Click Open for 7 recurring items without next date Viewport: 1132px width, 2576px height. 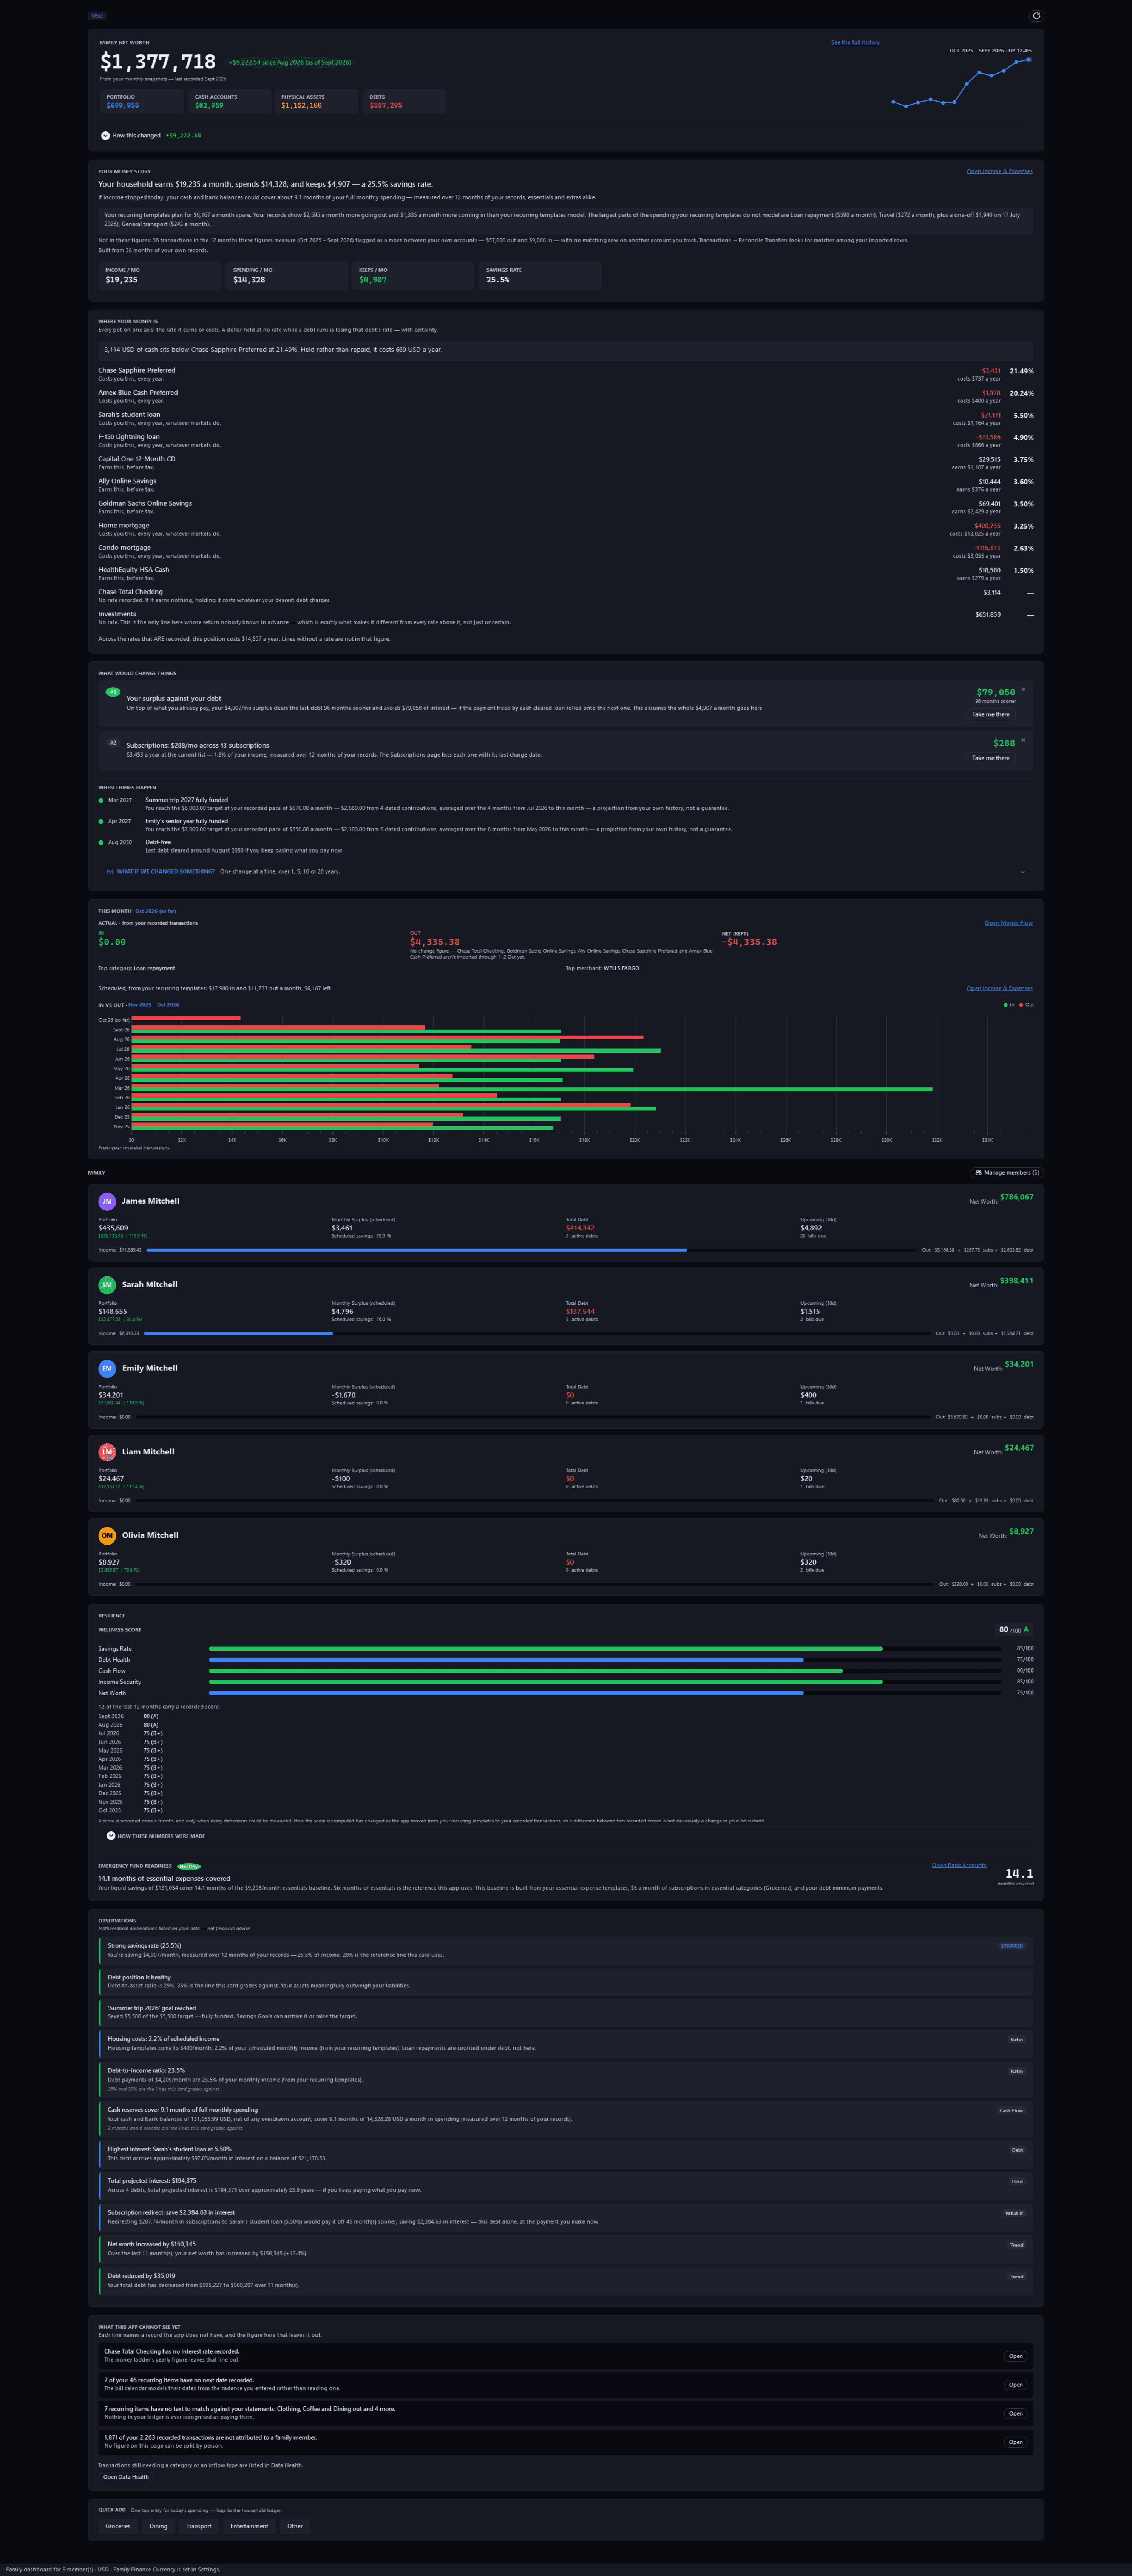coord(1016,2385)
